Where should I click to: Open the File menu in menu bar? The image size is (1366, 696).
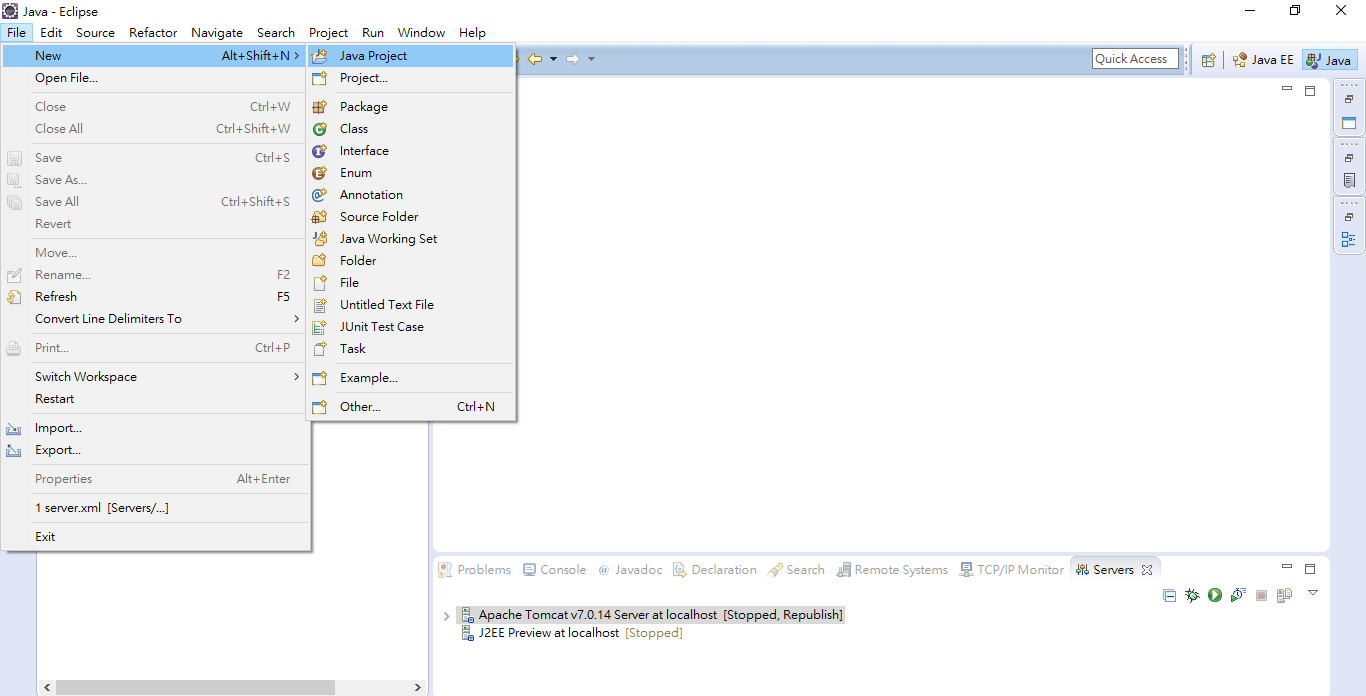coord(16,32)
